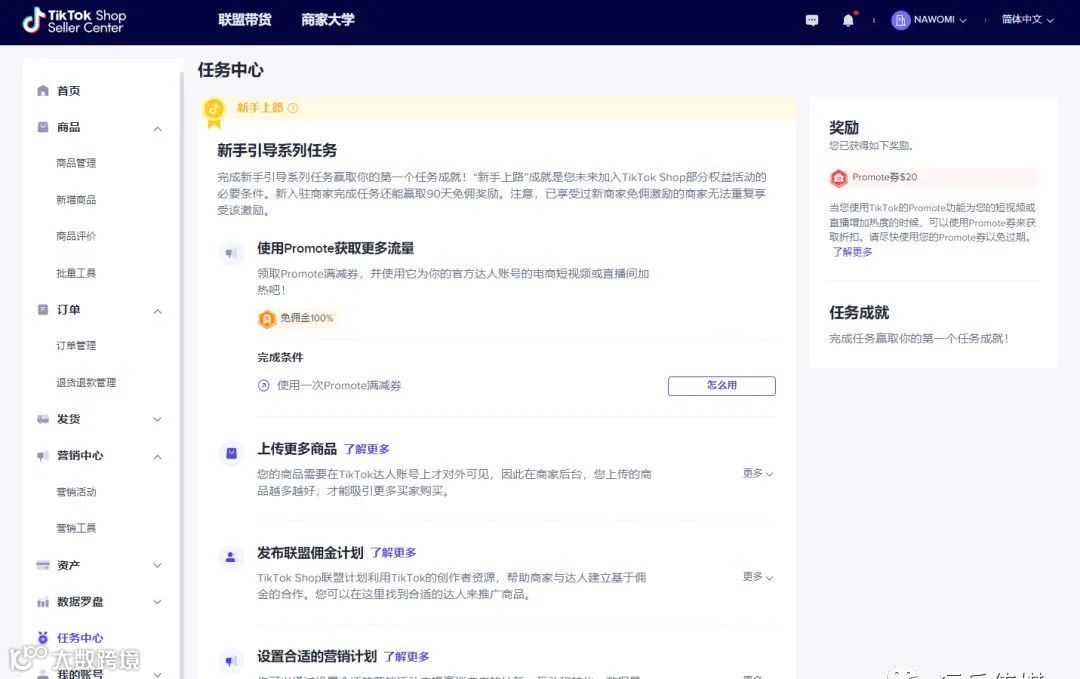Open 商品管理 in the sidebar
Viewport: 1080px width, 679px height.
(x=76, y=163)
